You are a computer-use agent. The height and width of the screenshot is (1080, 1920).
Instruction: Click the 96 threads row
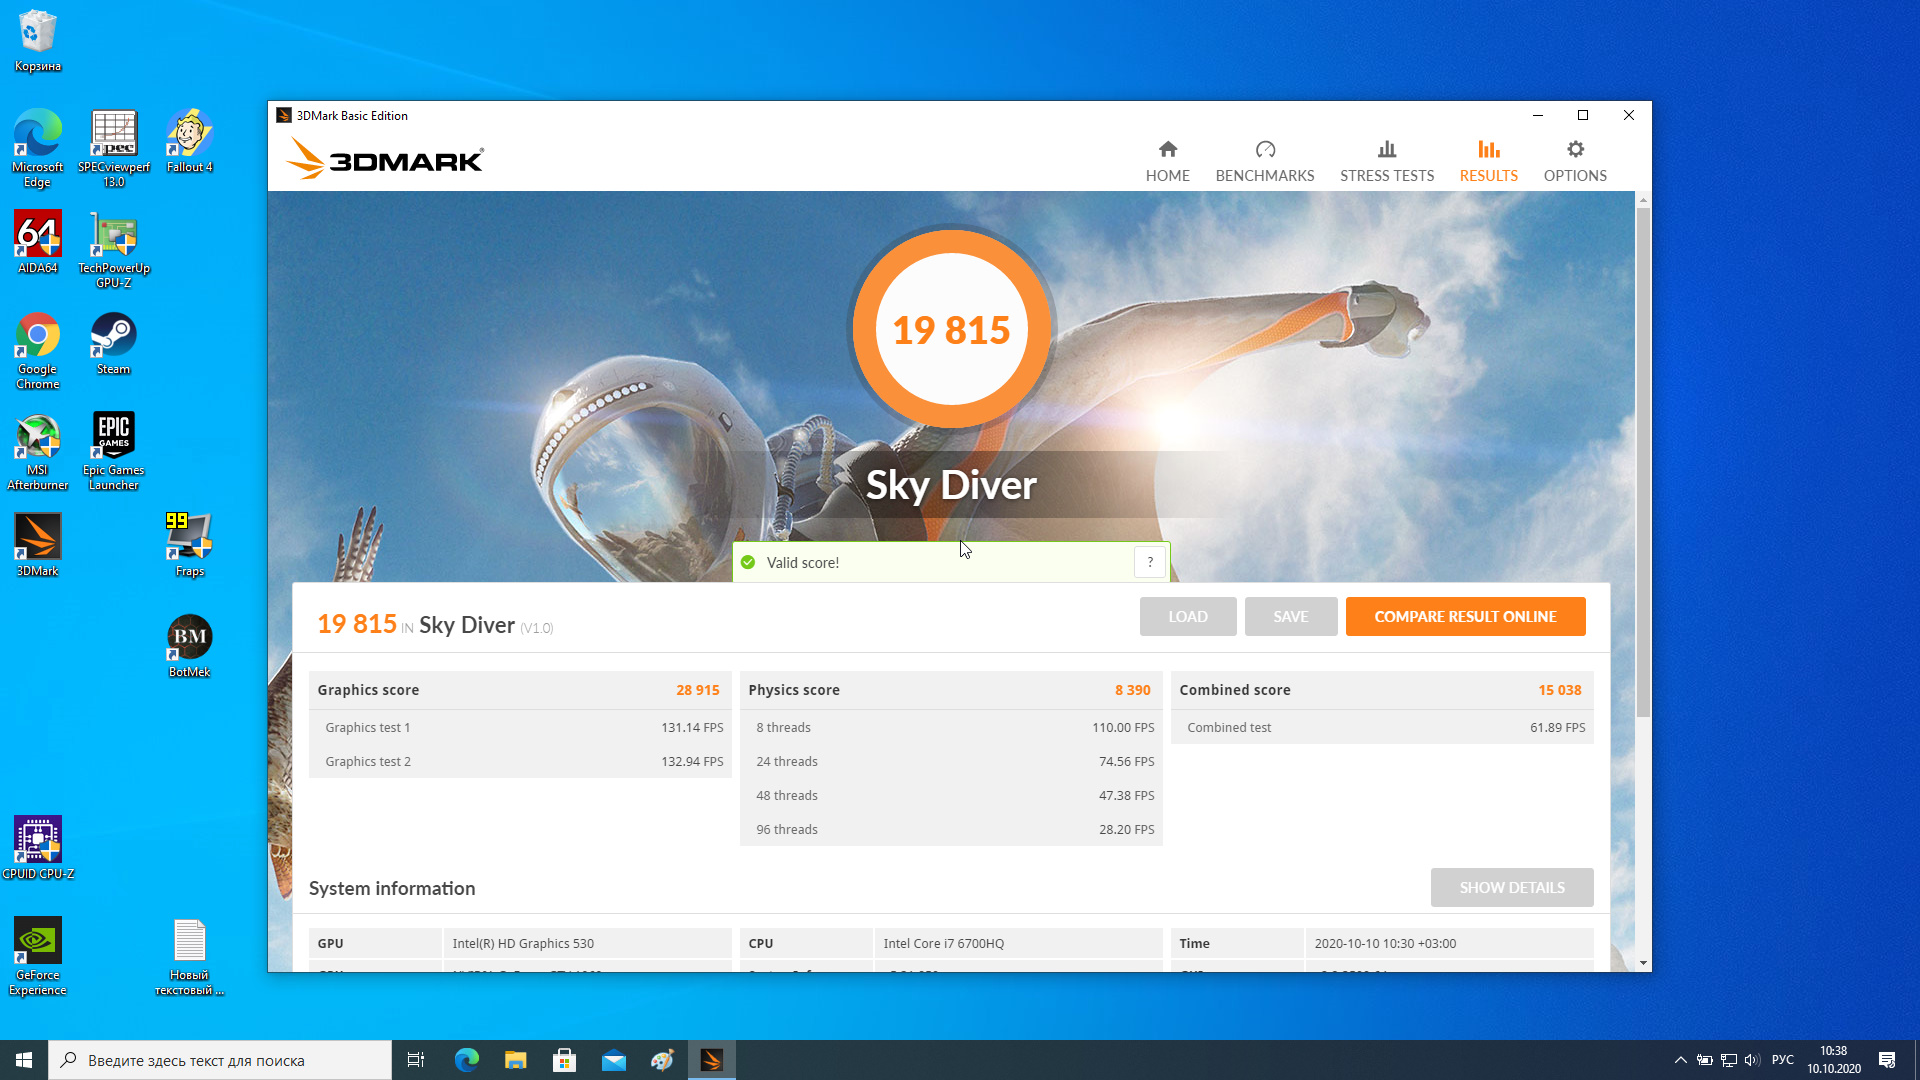[x=951, y=829]
